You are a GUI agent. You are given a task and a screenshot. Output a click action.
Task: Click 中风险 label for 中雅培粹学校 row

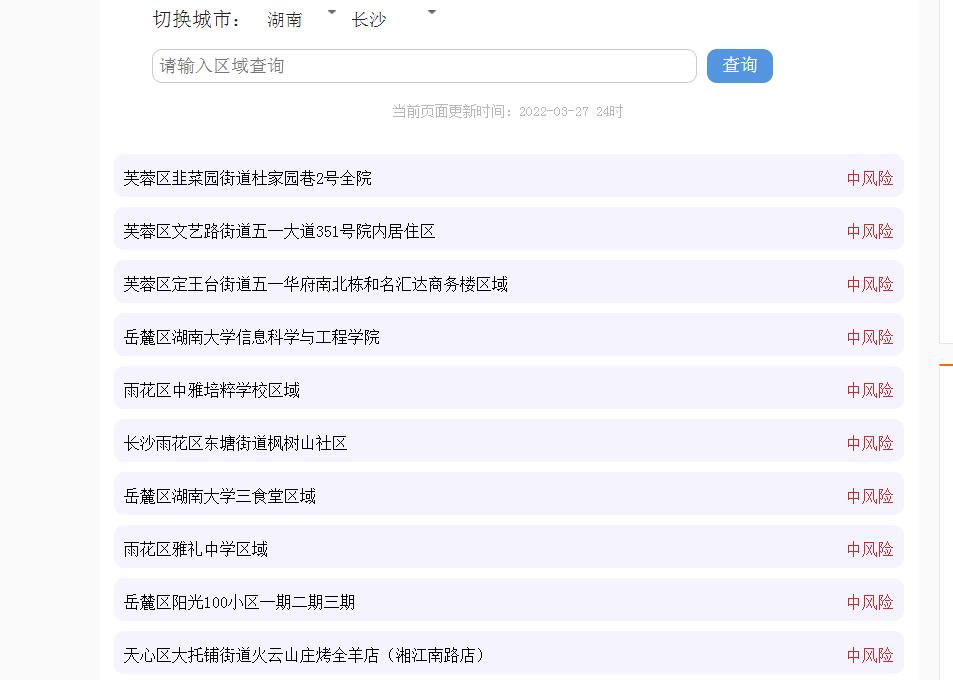coord(870,390)
